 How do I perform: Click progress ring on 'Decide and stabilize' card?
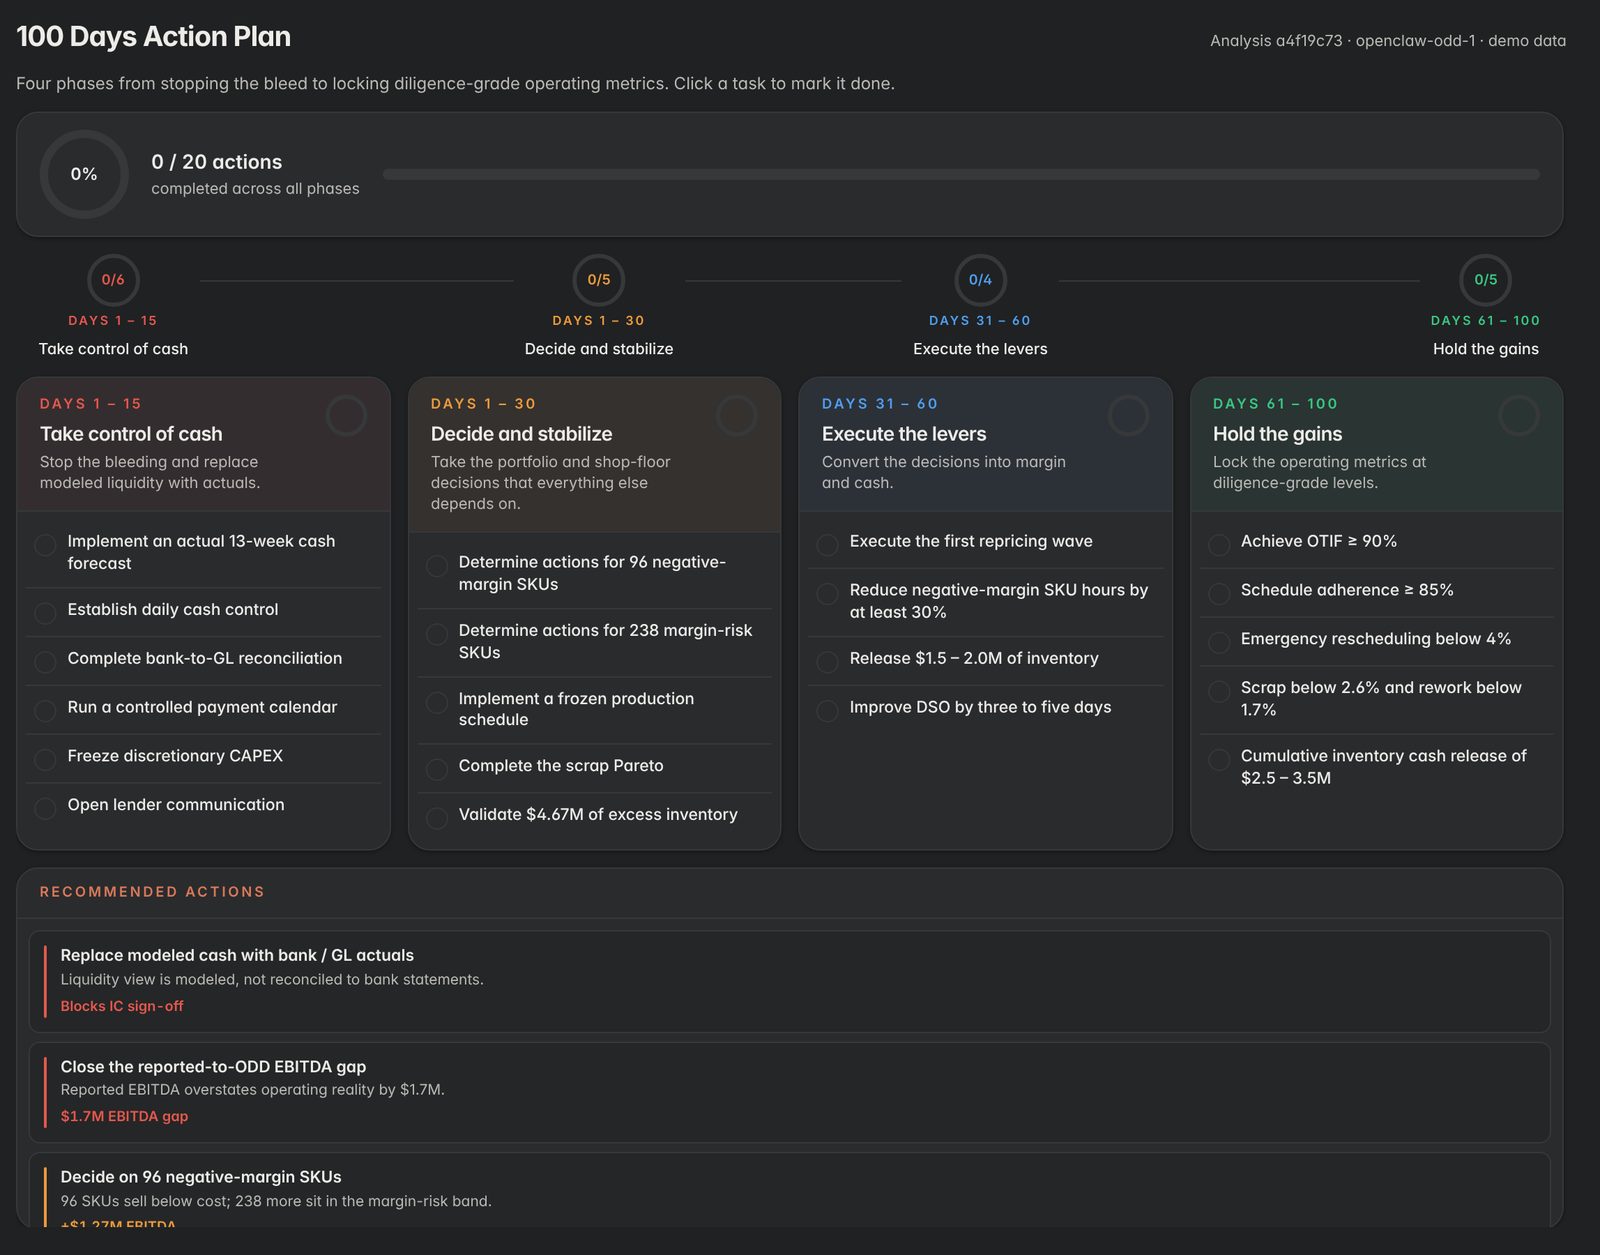(736, 415)
